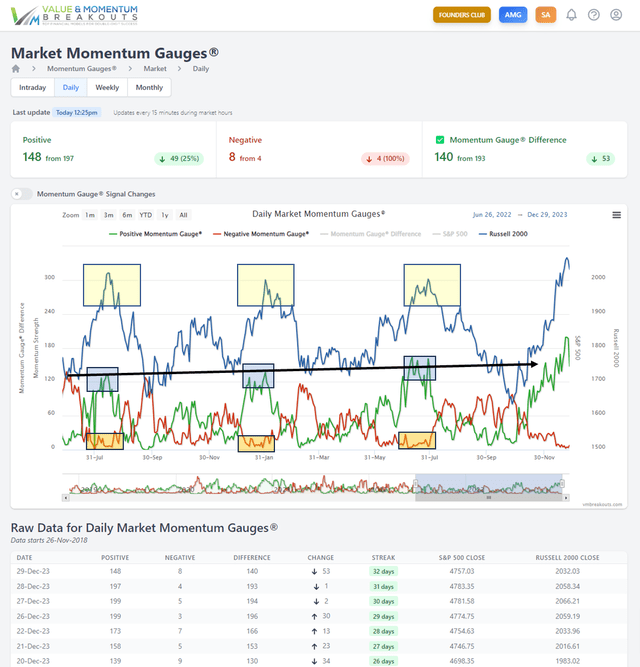The width and height of the screenshot is (640, 667).
Task: Click the POSITIVE column header
Action: [x=115, y=558]
